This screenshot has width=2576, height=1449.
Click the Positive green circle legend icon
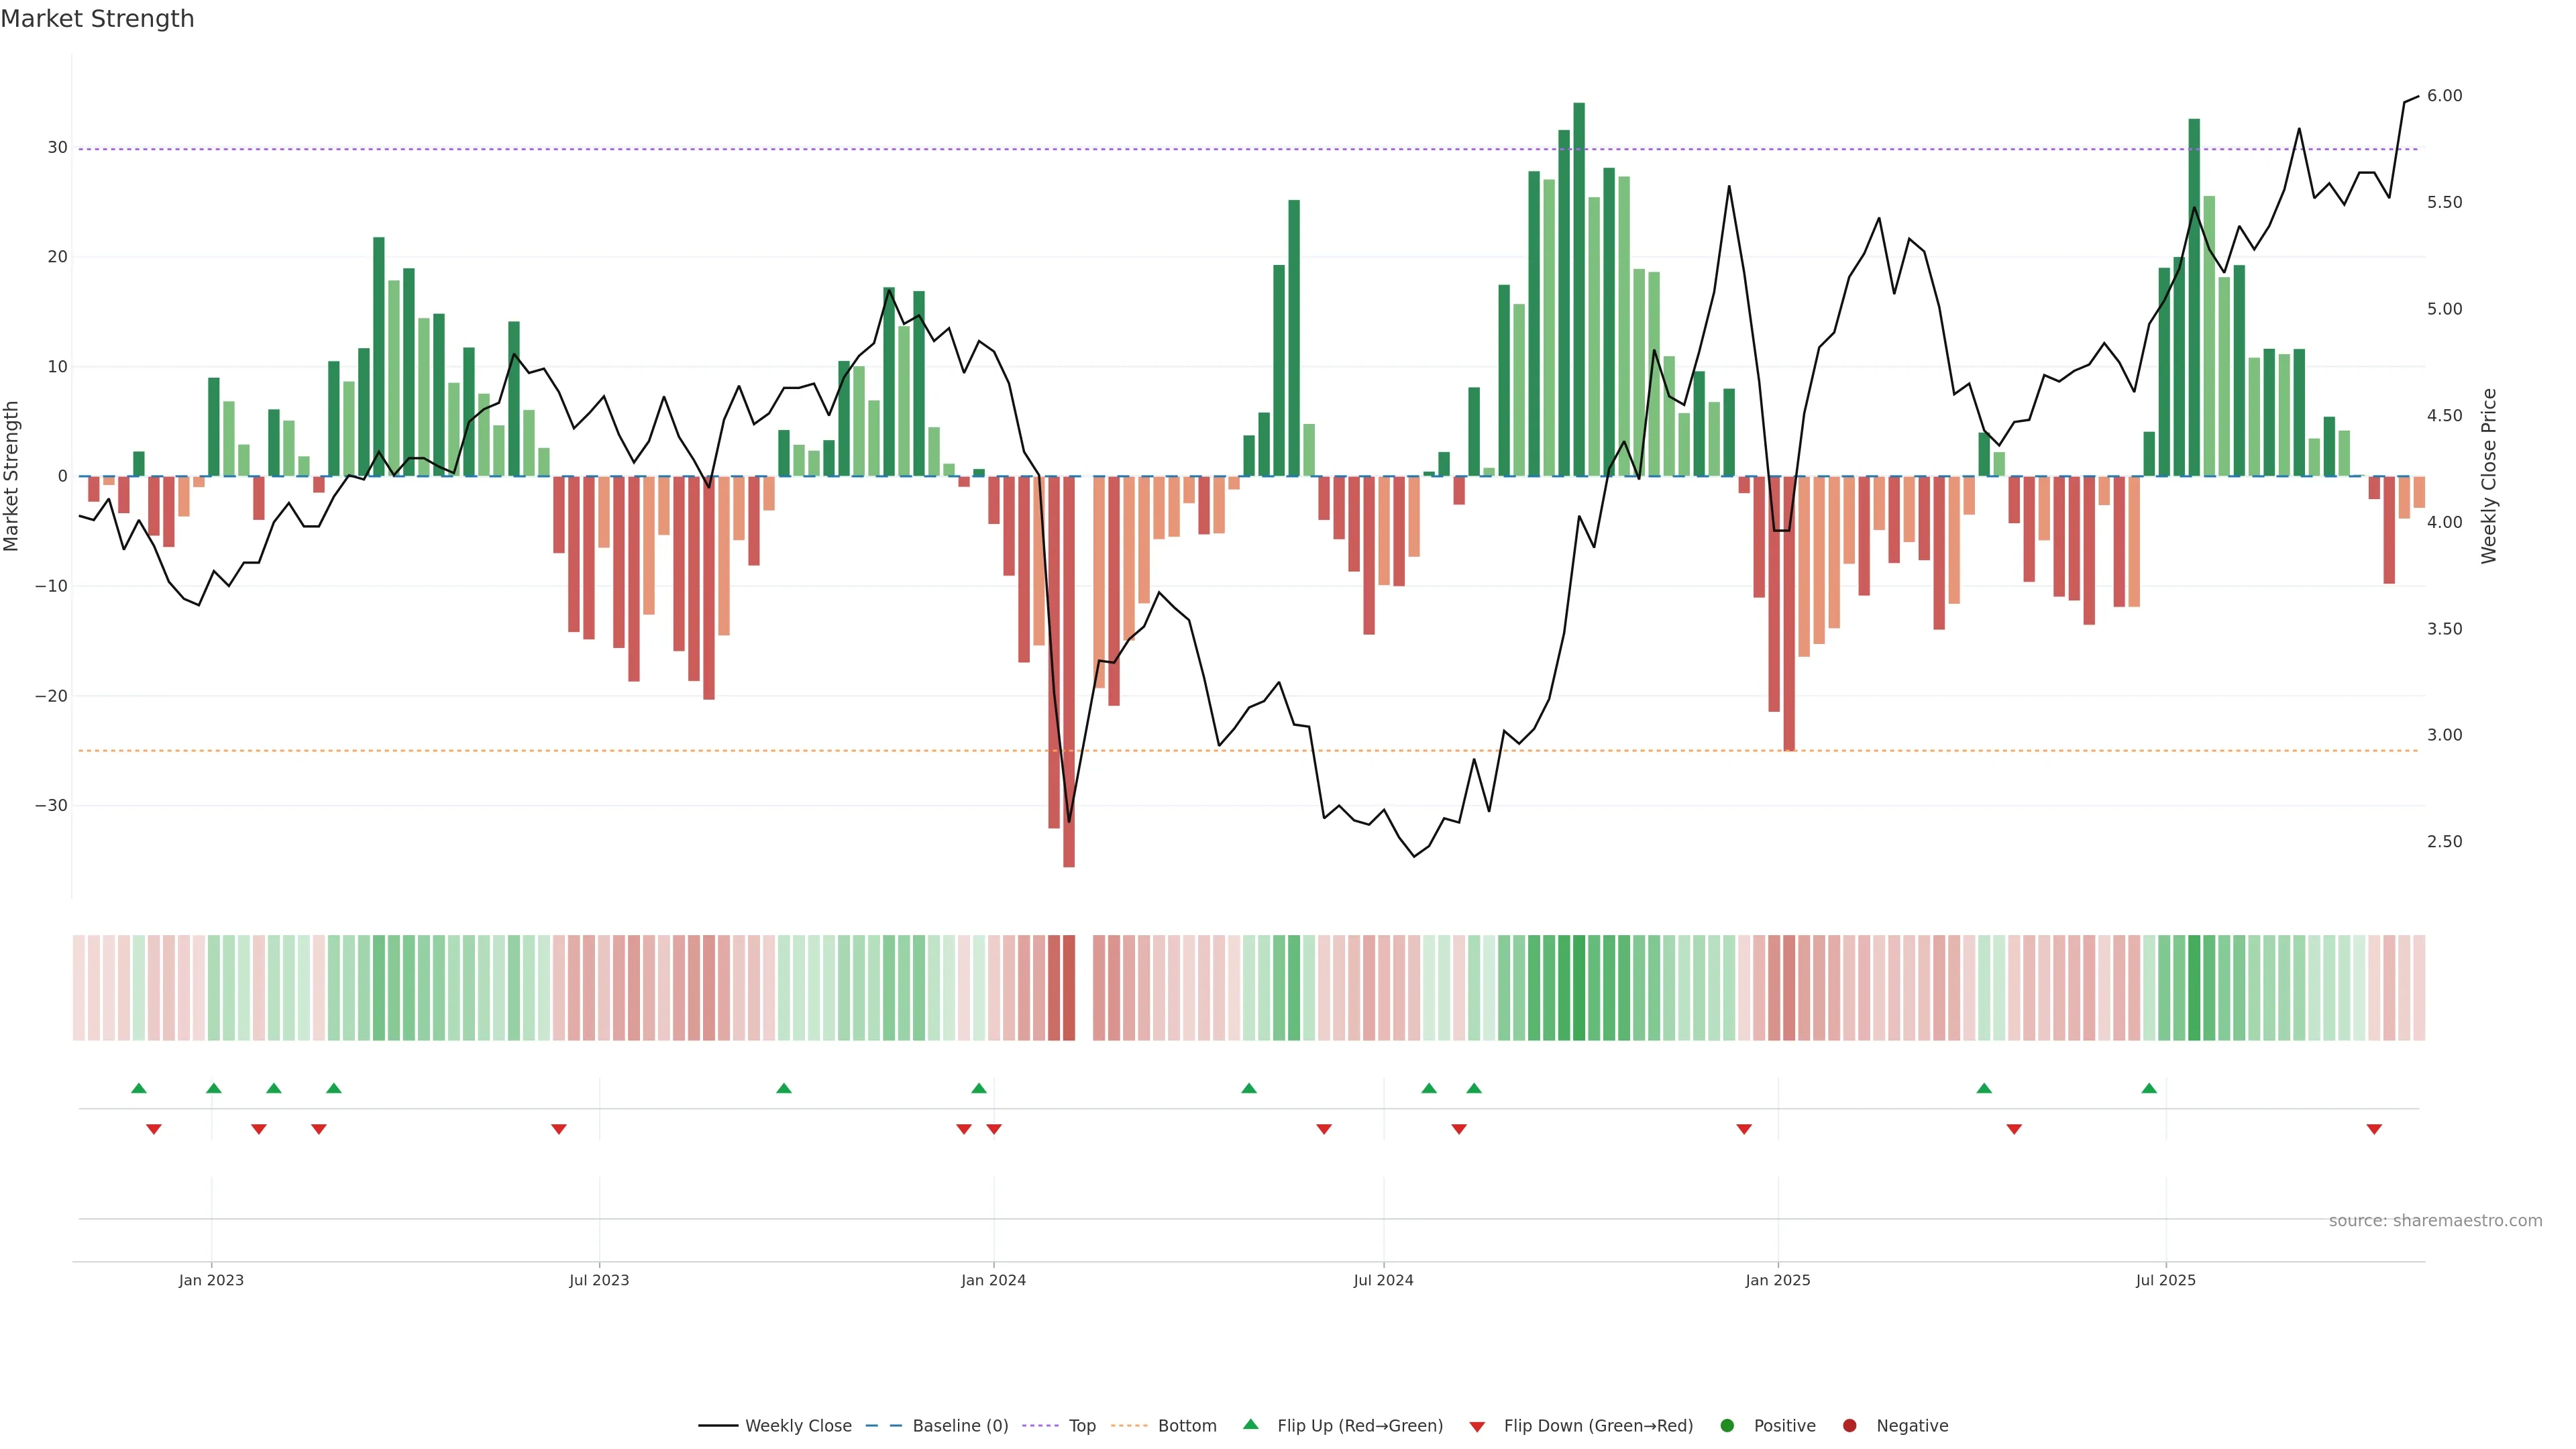click(x=1727, y=1426)
